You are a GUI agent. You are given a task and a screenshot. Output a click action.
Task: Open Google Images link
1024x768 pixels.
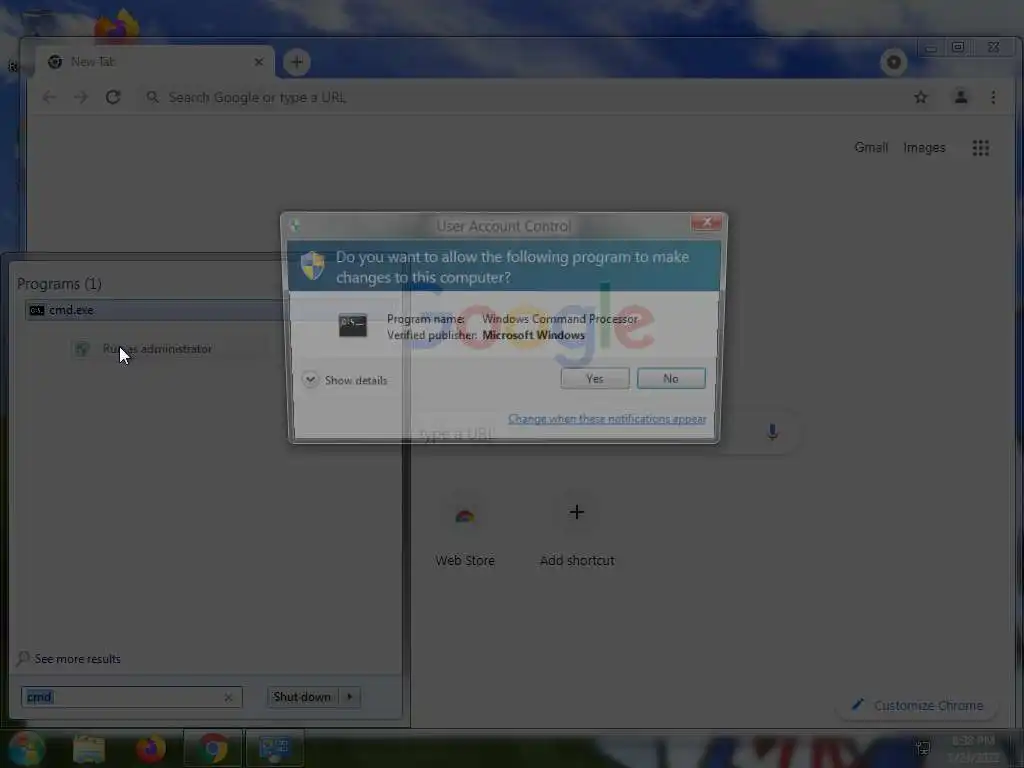coord(924,148)
